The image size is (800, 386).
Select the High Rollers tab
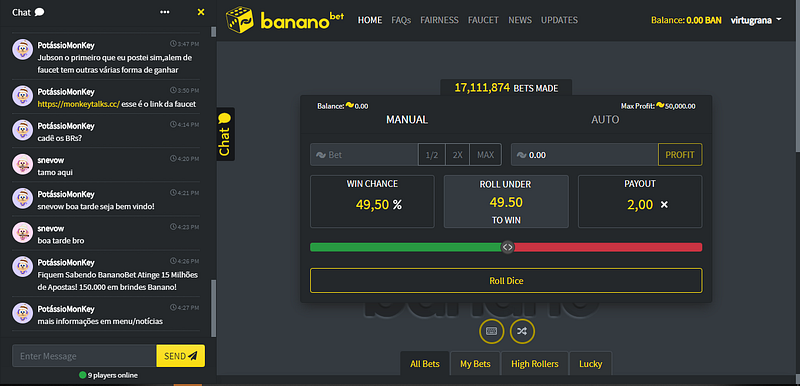pos(535,364)
